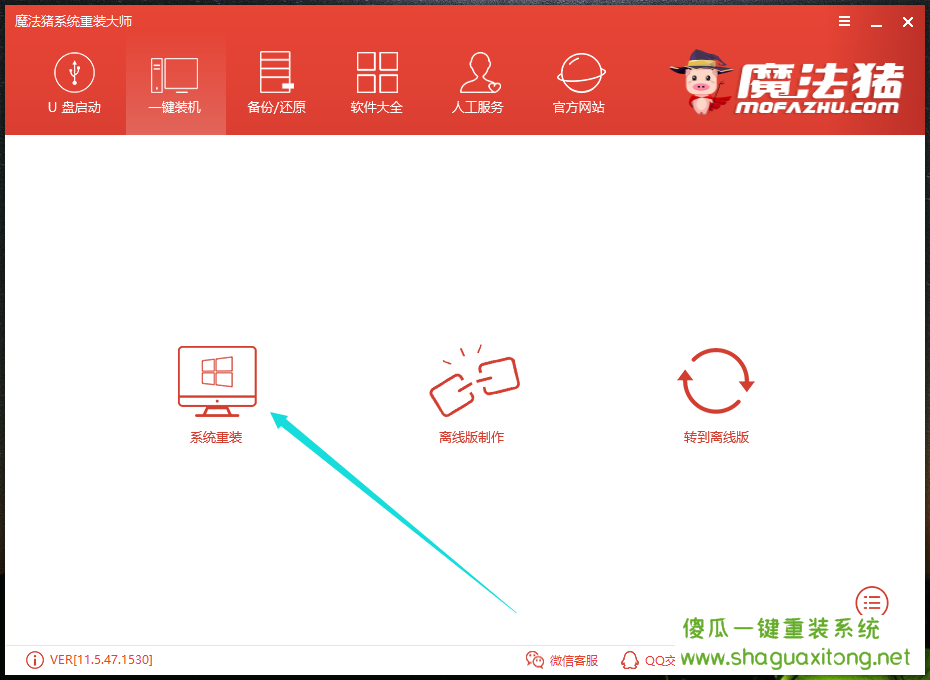Click the QQ penguin icon
The image size is (930, 680).
(x=629, y=660)
